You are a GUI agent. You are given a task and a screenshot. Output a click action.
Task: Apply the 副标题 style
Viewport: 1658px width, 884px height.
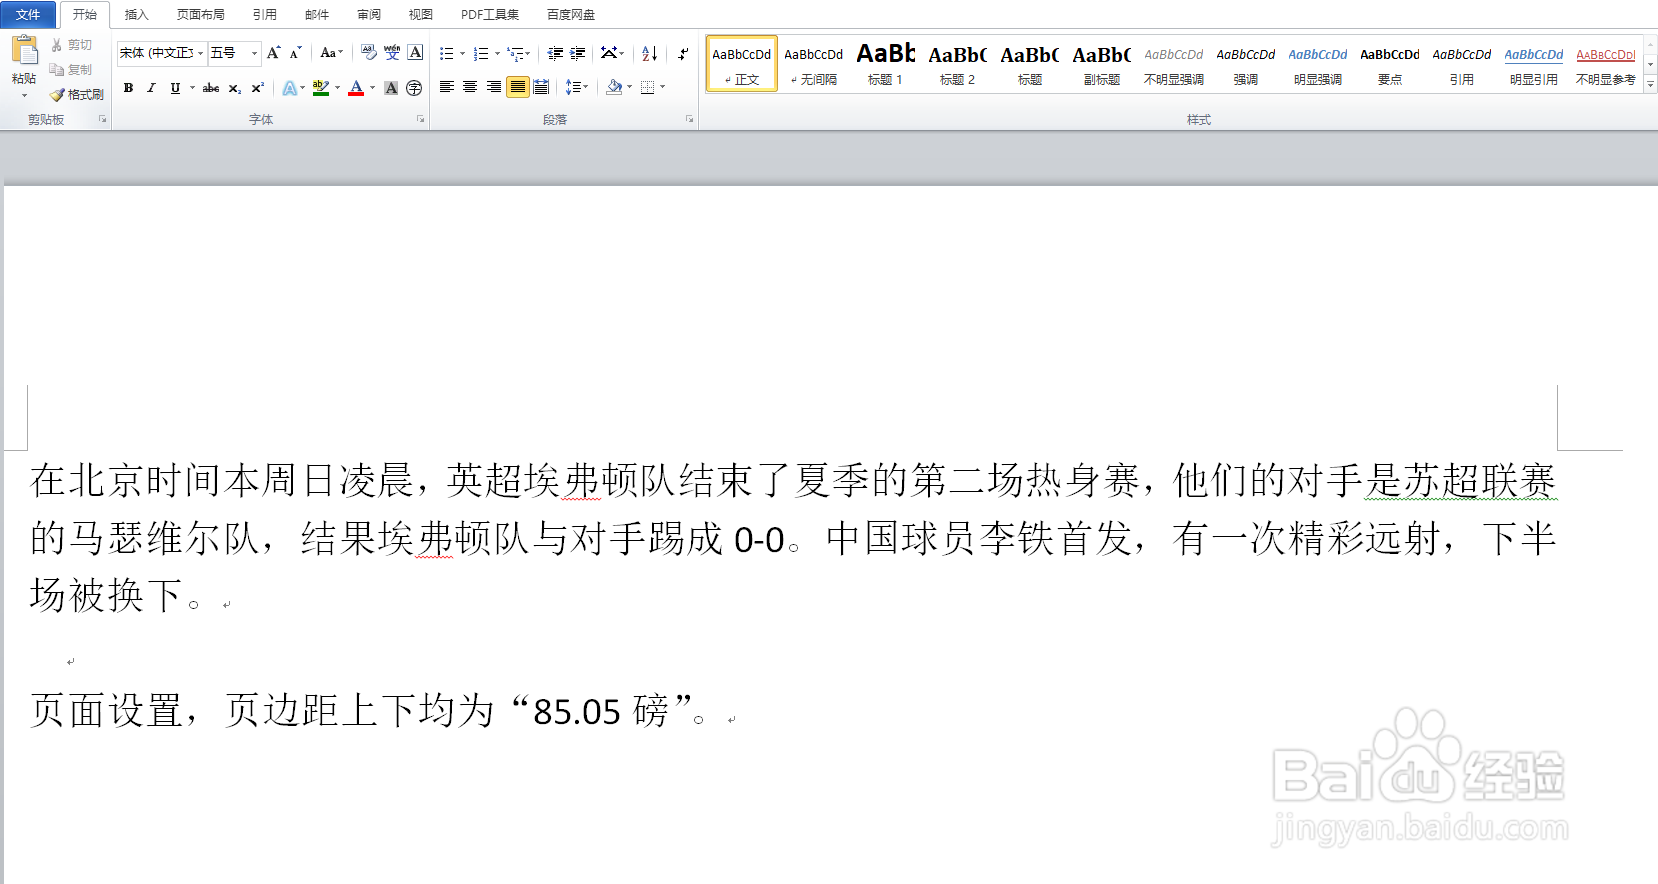[1101, 64]
